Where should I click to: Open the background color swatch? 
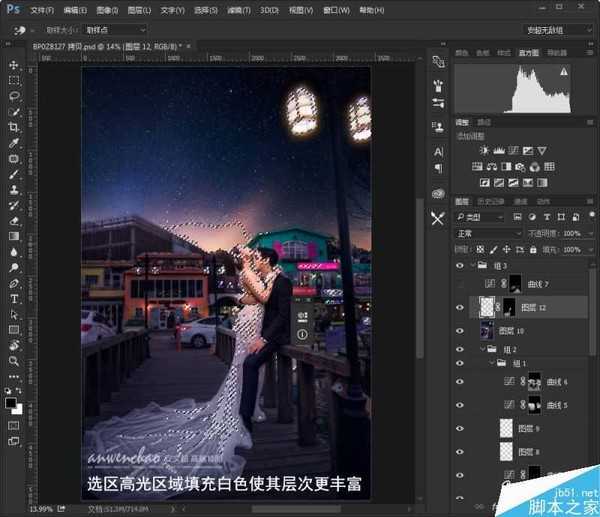tap(18, 409)
